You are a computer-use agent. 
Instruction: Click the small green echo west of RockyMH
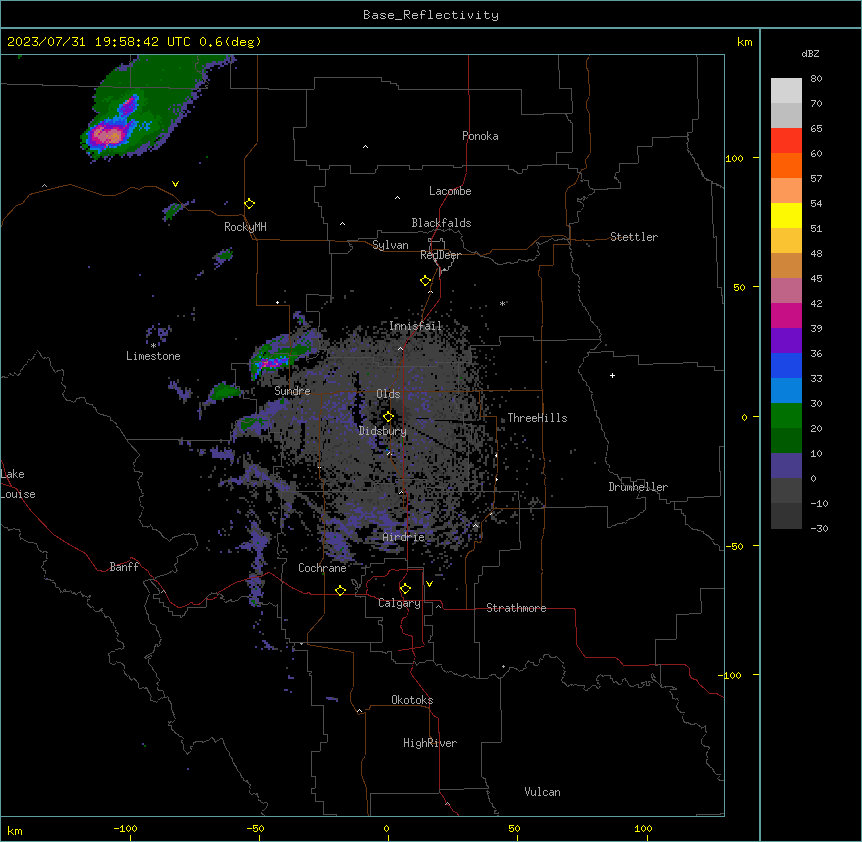coord(175,209)
